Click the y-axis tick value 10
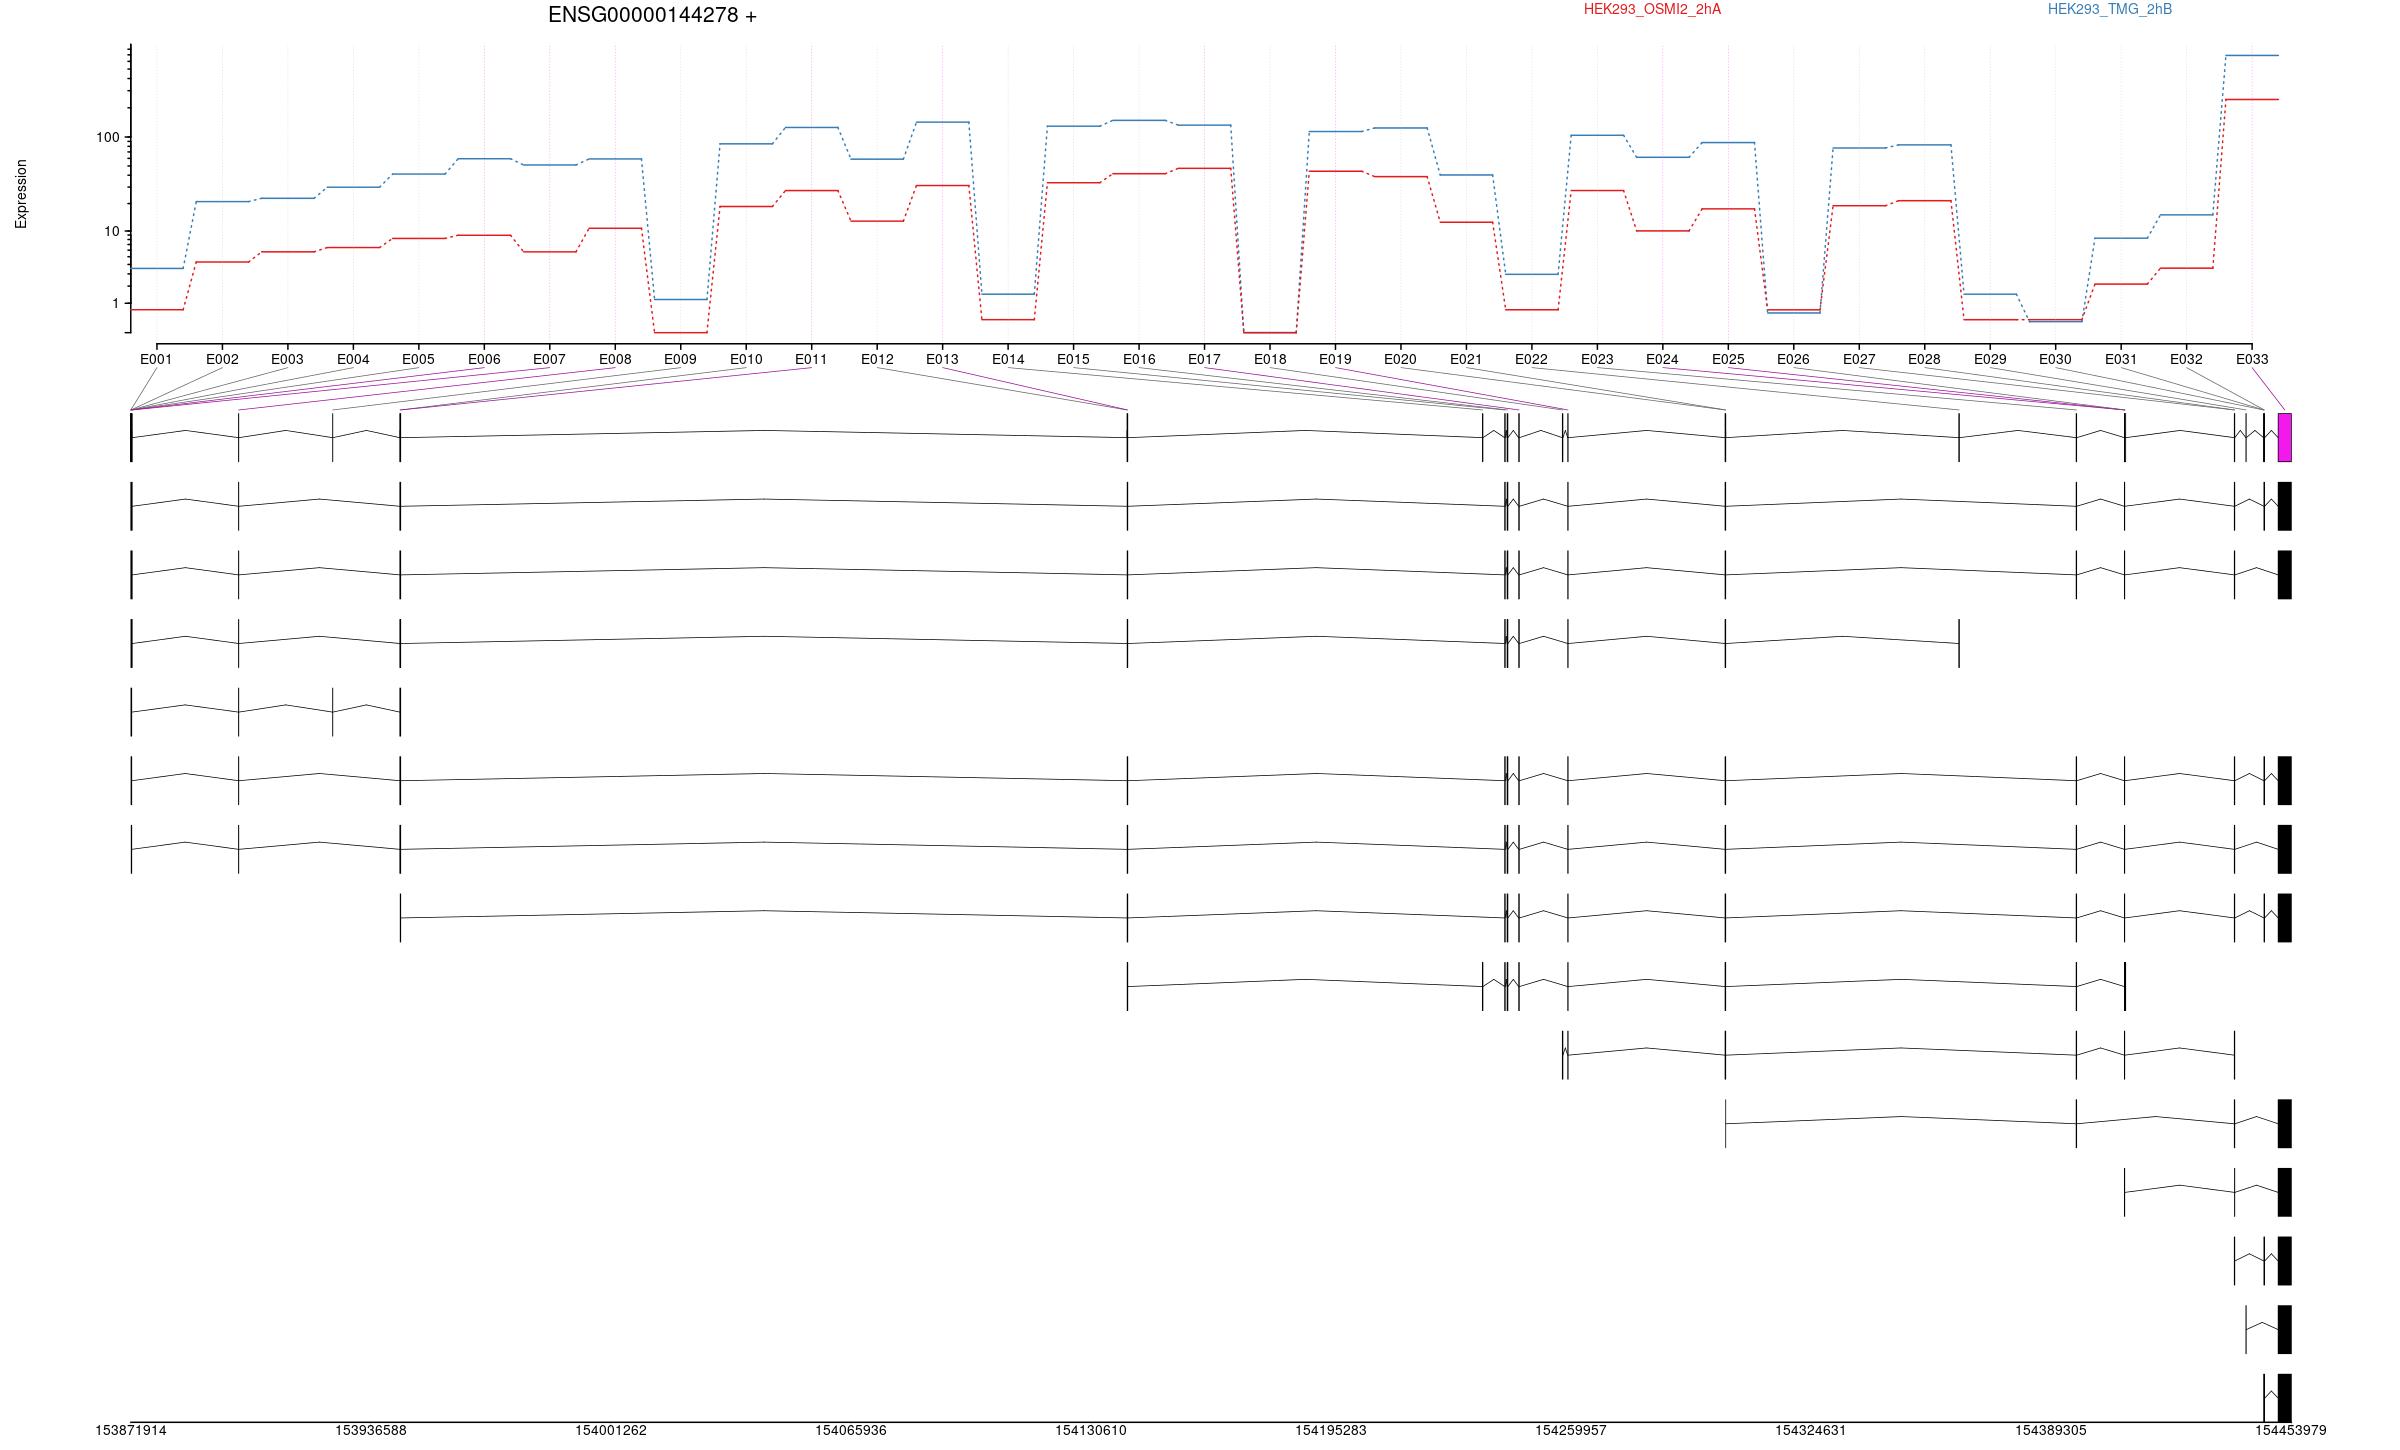Screen dimensions: 2400x1450 pyautogui.click(x=111, y=232)
